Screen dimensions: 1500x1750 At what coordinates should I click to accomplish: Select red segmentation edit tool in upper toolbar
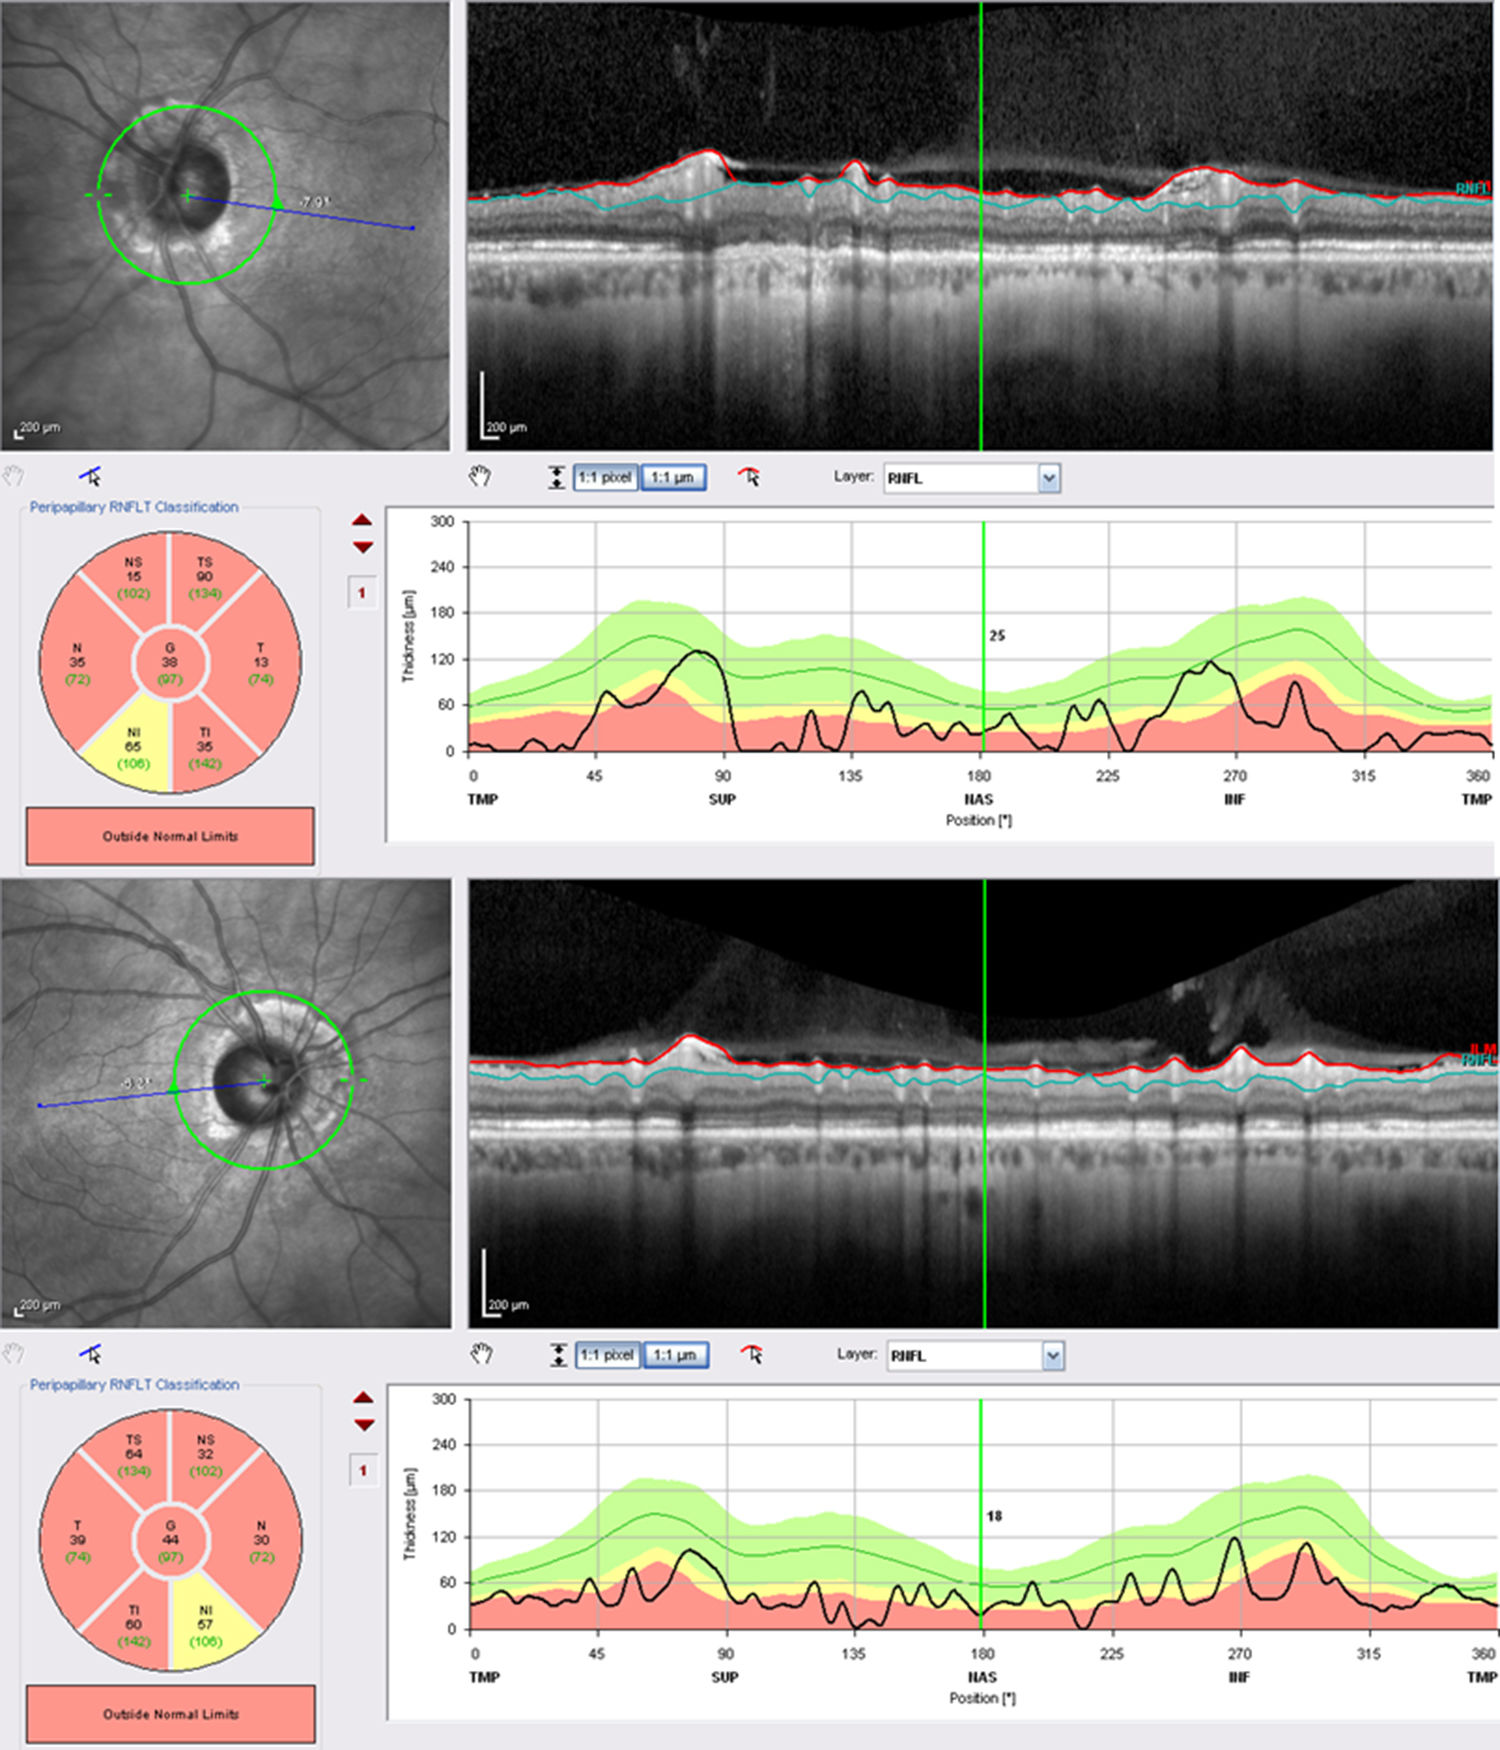(x=749, y=477)
